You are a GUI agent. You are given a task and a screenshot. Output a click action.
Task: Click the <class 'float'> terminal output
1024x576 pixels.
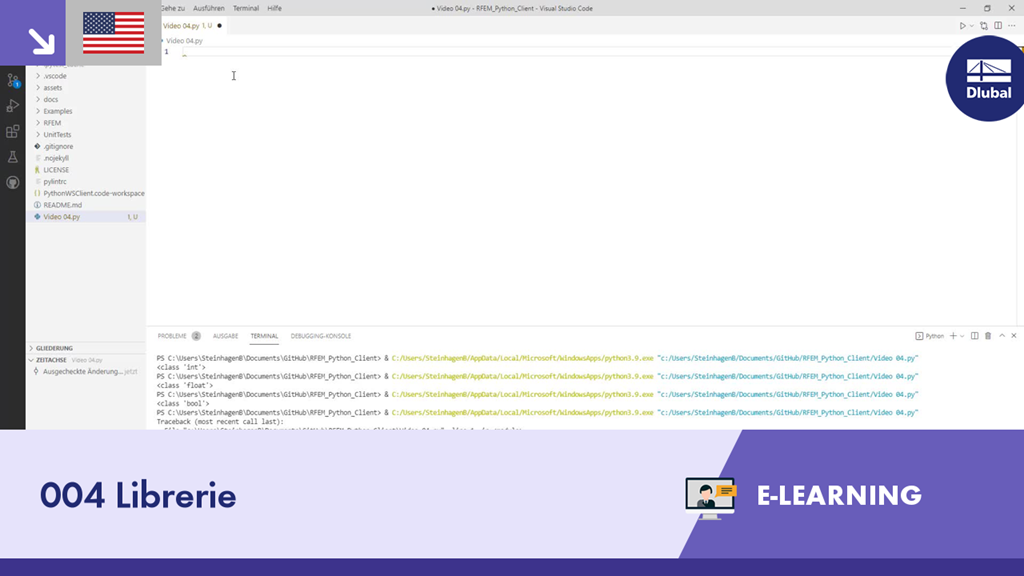185,385
